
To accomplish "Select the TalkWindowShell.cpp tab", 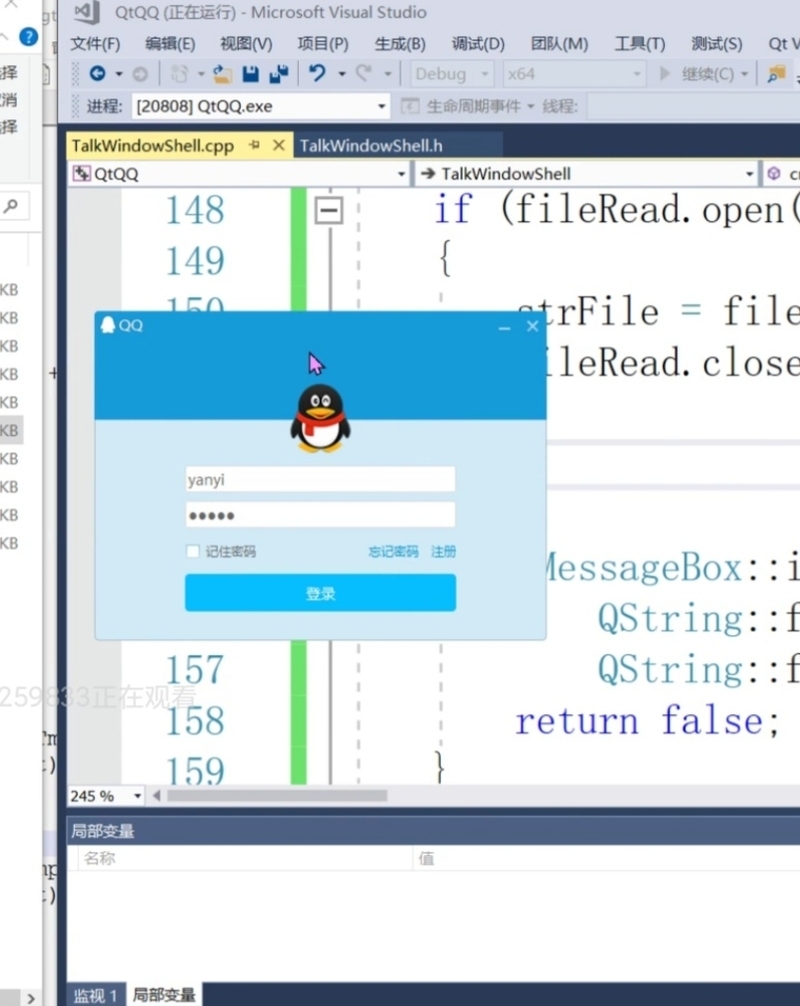I will pos(153,146).
